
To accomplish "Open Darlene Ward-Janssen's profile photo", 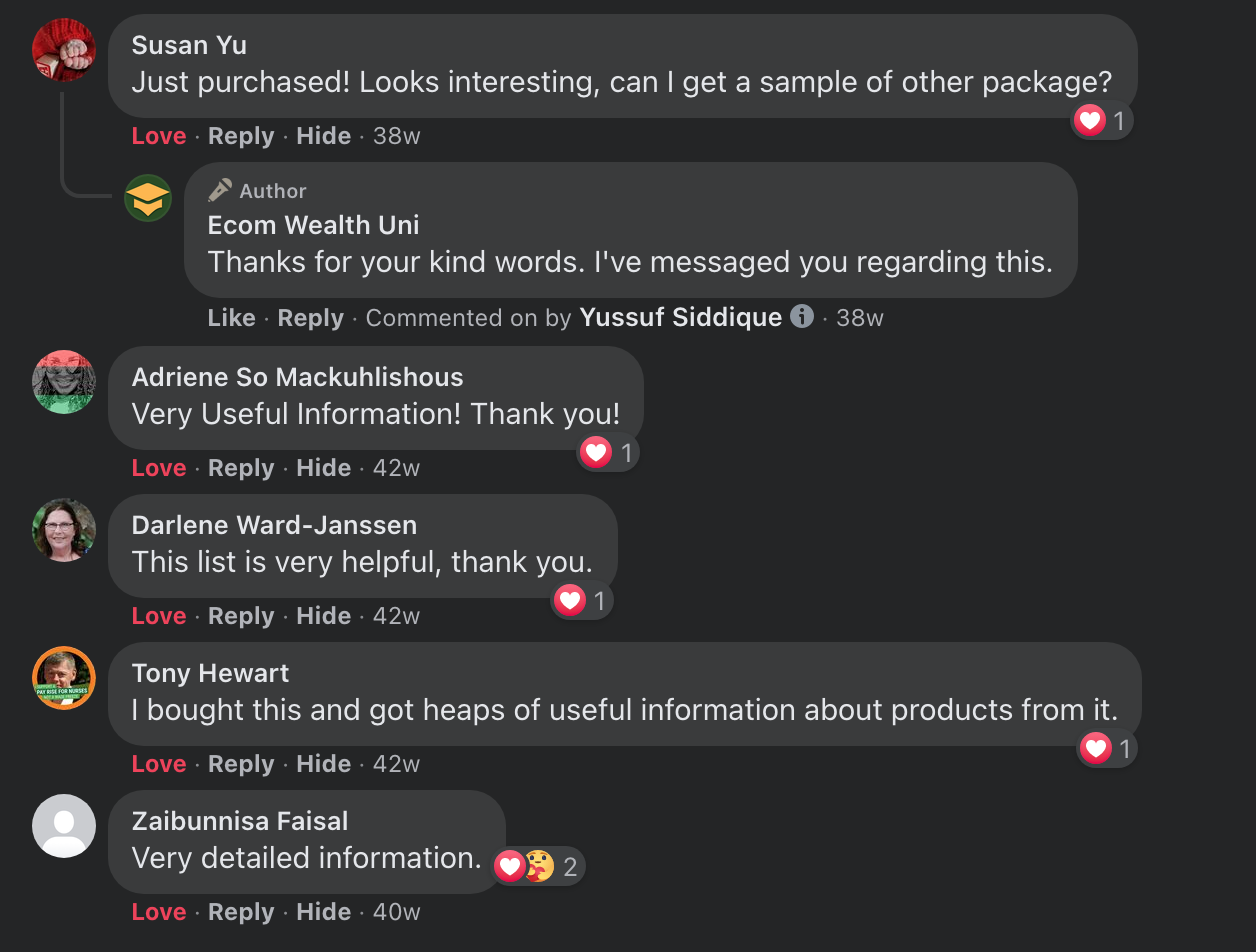I will 64,530.
